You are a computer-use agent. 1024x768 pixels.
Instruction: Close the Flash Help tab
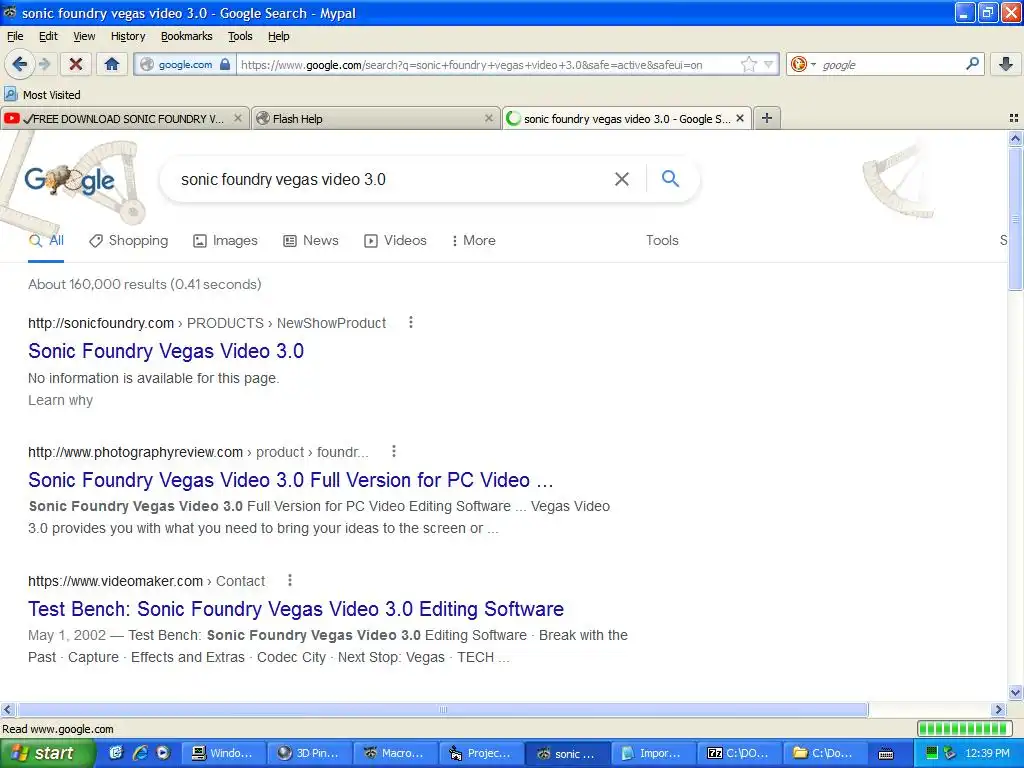click(488, 118)
